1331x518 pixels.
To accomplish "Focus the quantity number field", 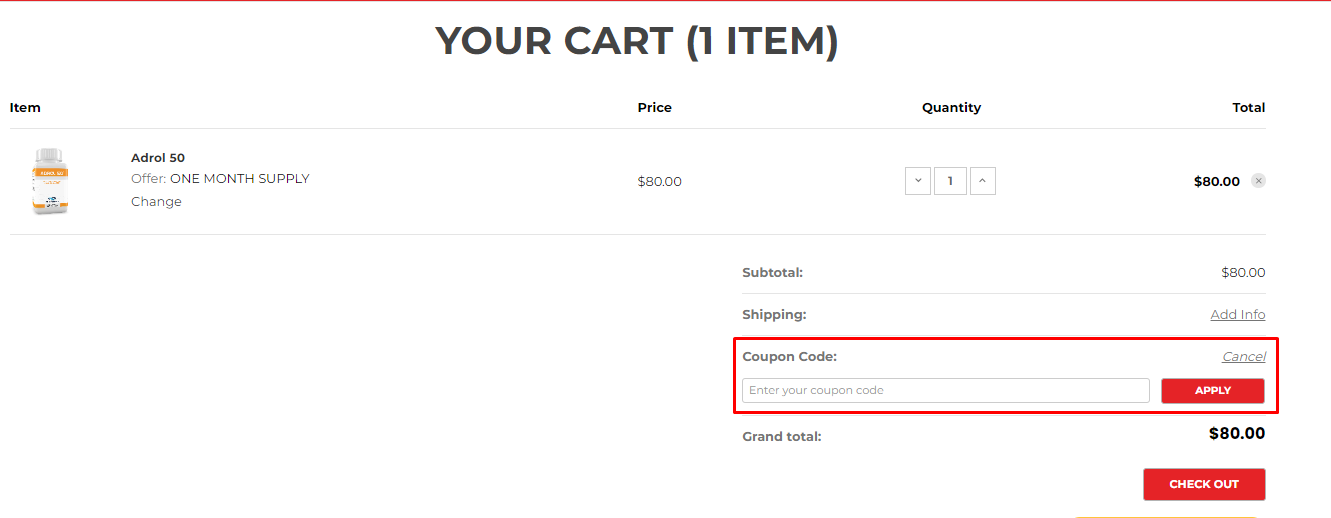I will click(x=950, y=181).
